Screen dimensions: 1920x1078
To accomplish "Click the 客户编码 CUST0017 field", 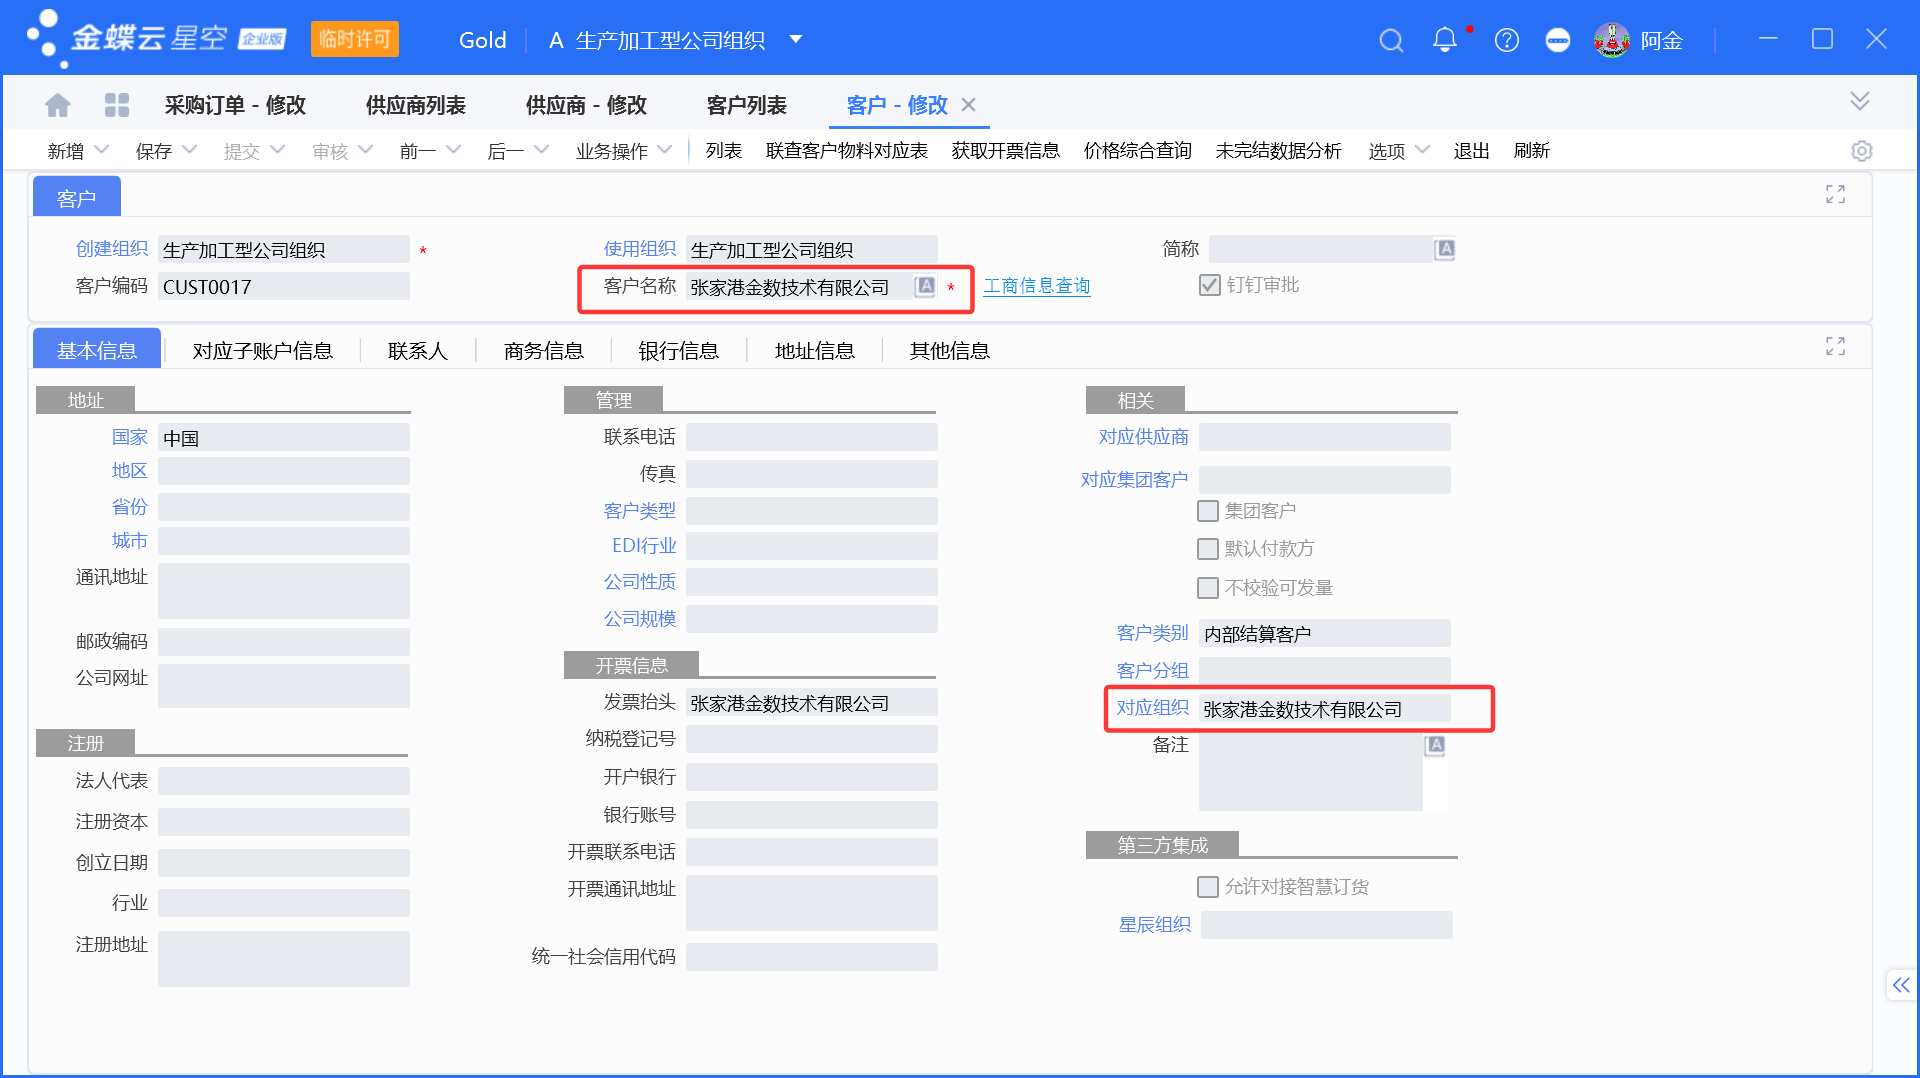I will pyautogui.click(x=284, y=287).
